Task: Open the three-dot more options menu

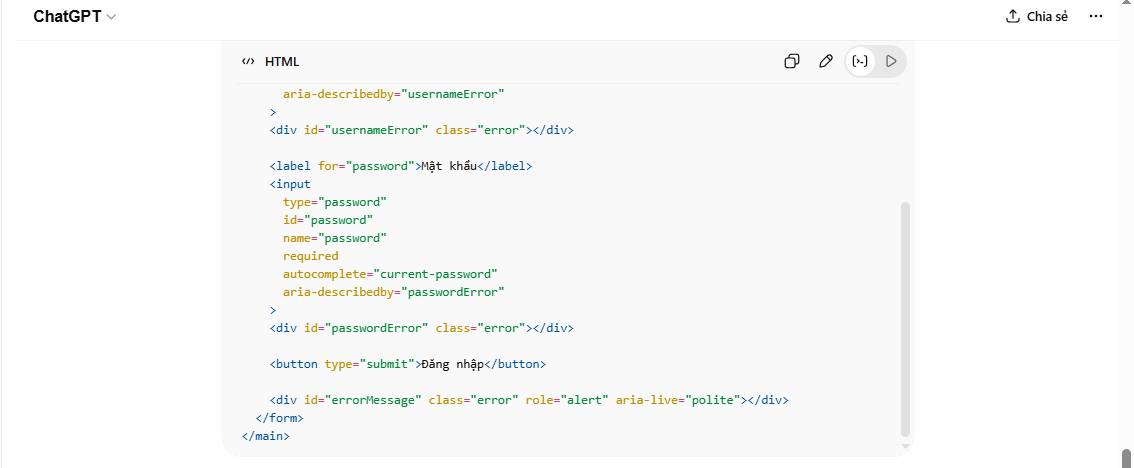Action: click(1095, 17)
